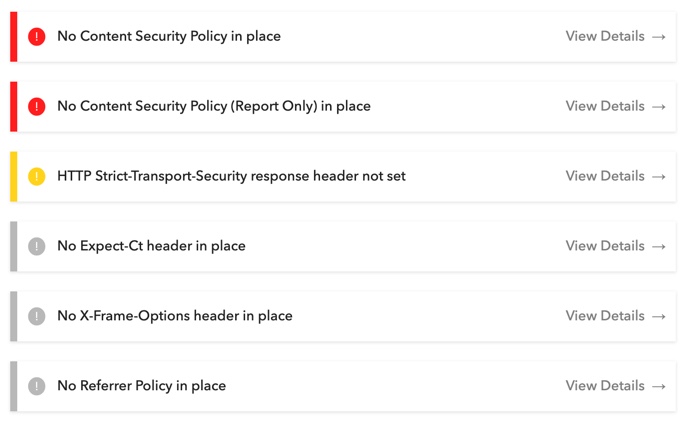Image resolution: width=687 pixels, height=424 pixels.
Task: Click yellow warning icon for Strict-Transport-Security row
Action: 37,177
